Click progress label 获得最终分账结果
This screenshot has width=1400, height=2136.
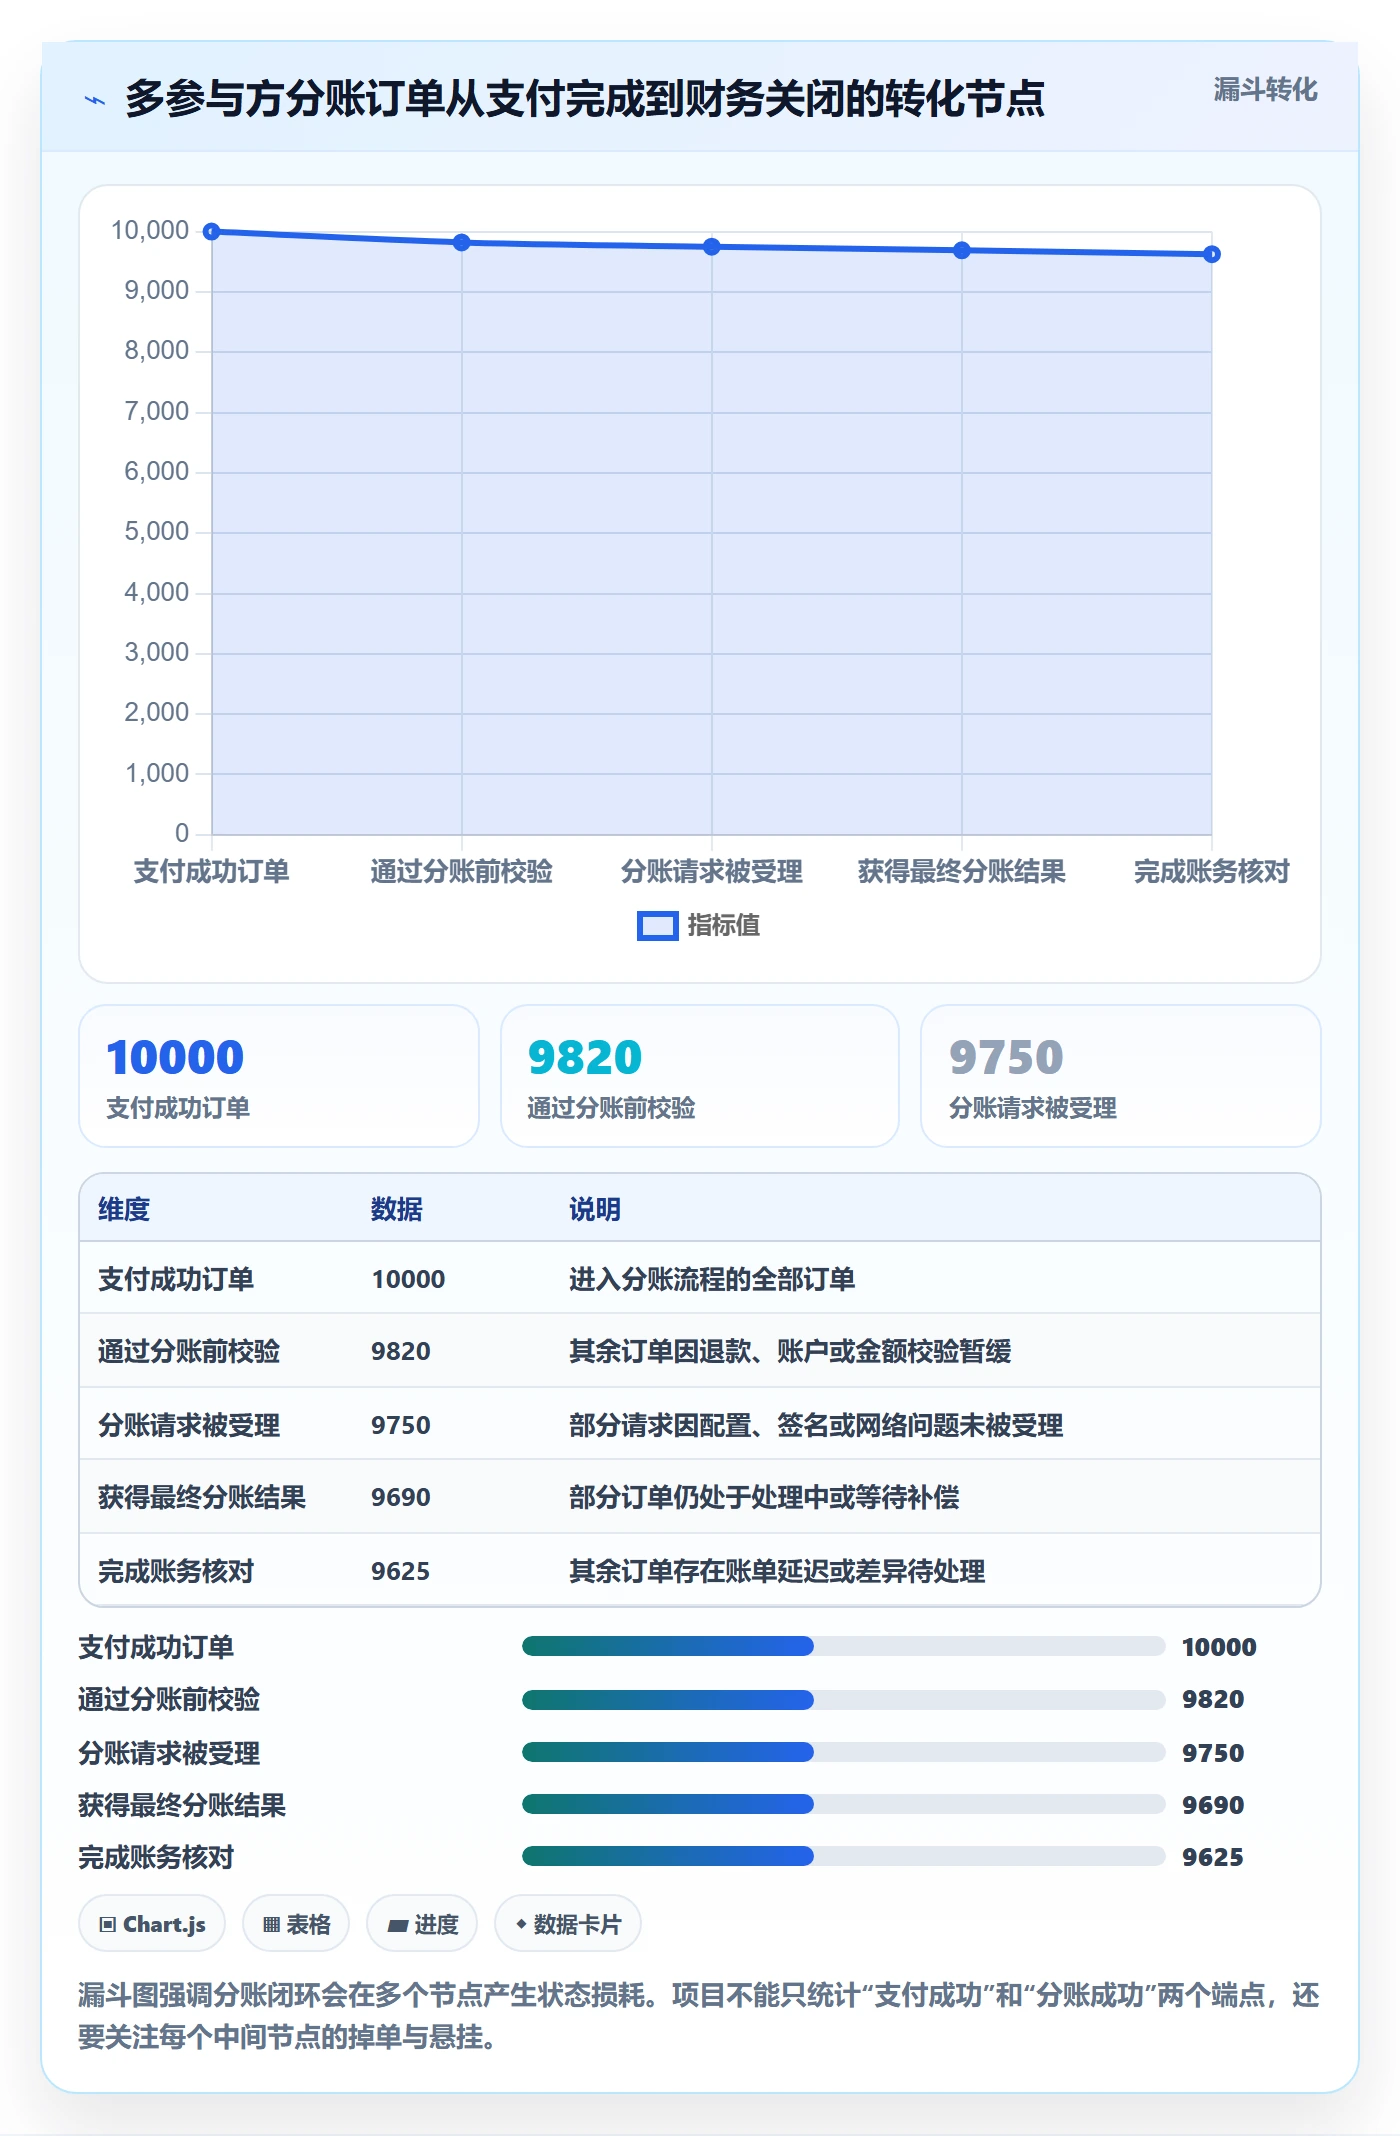[182, 1805]
